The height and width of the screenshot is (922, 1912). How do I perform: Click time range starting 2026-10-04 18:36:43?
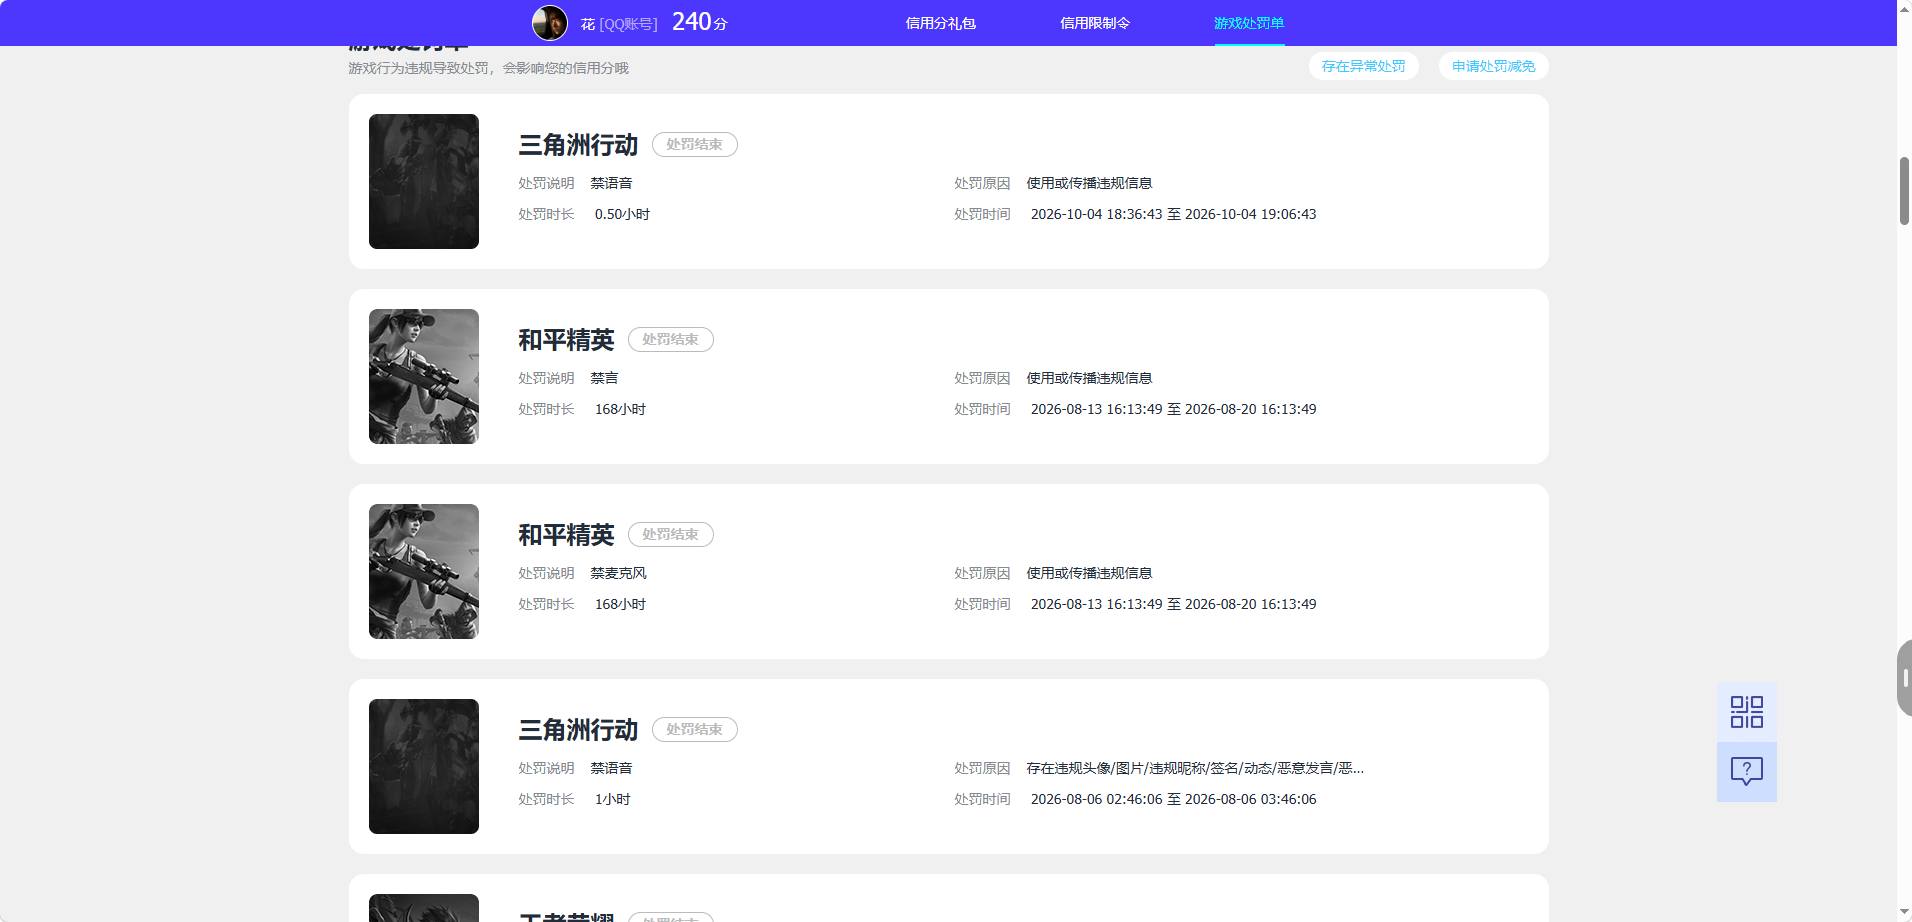(x=1173, y=214)
